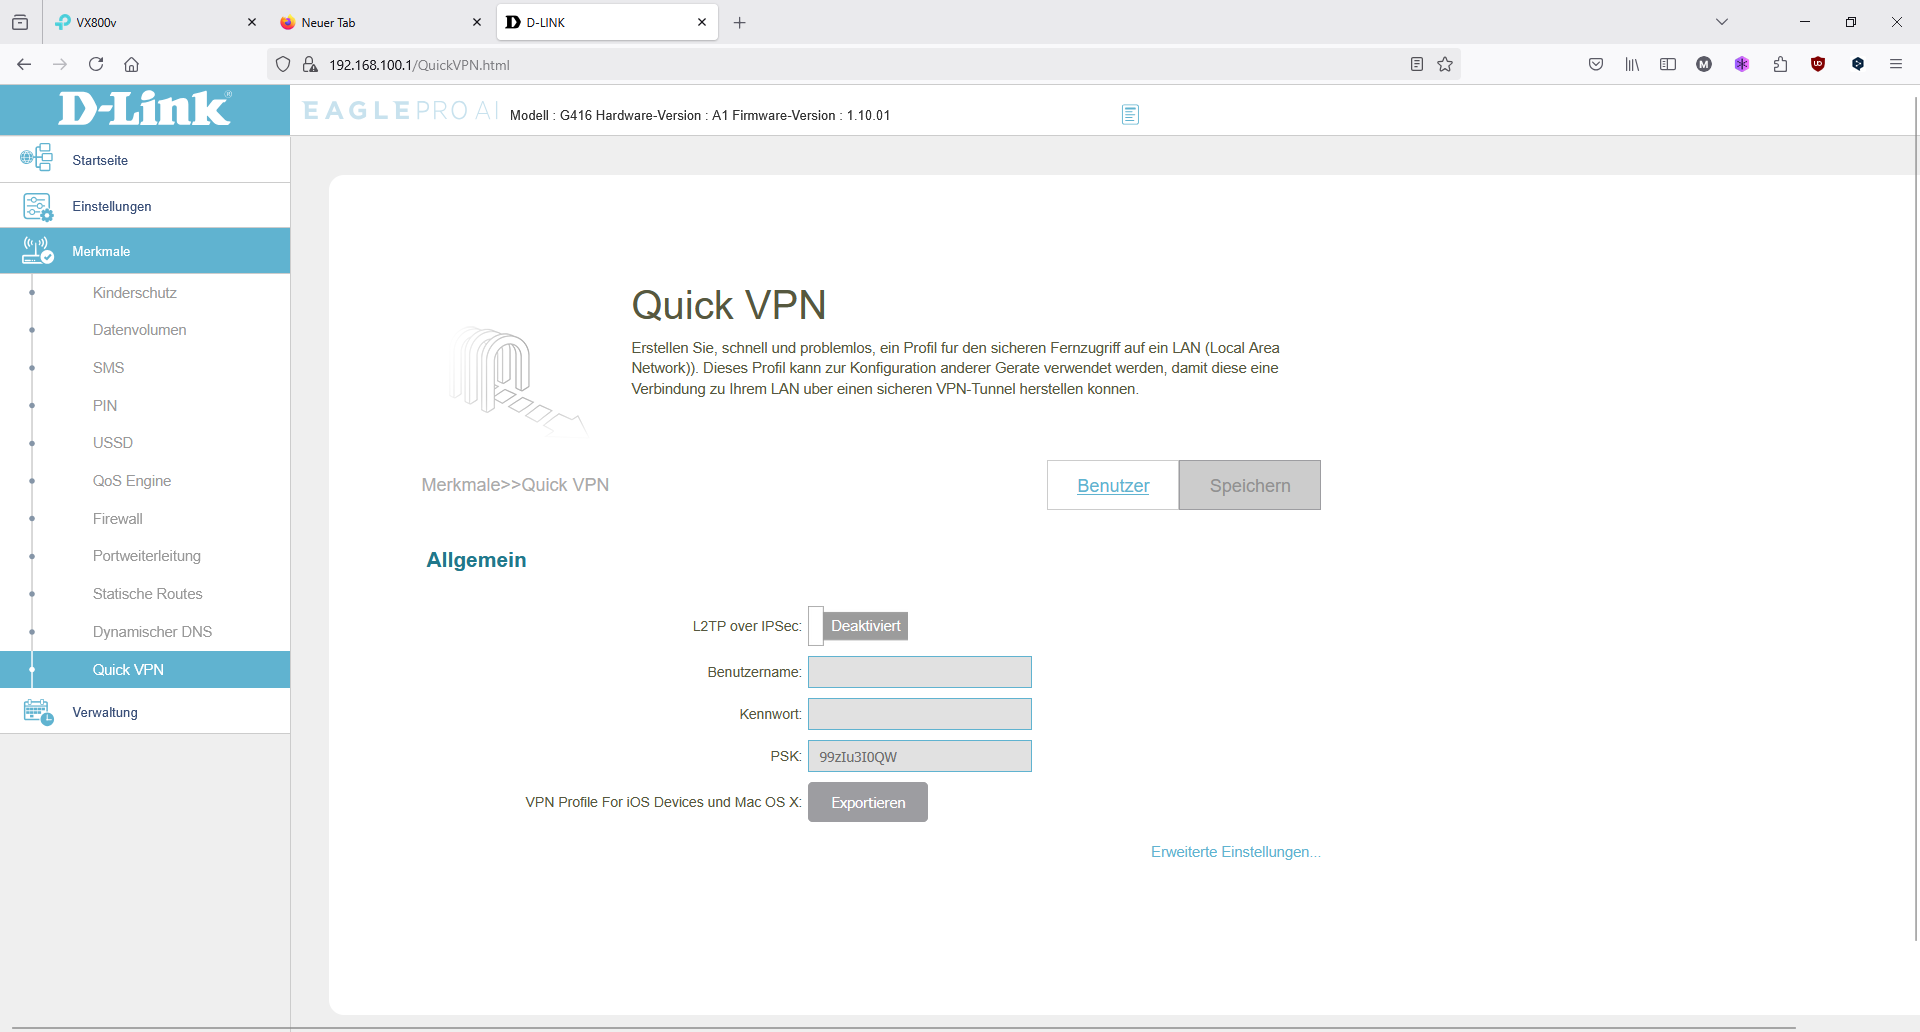The height and width of the screenshot is (1032, 1920).
Task: Close the D-LINK tab
Action: pos(702,22)
